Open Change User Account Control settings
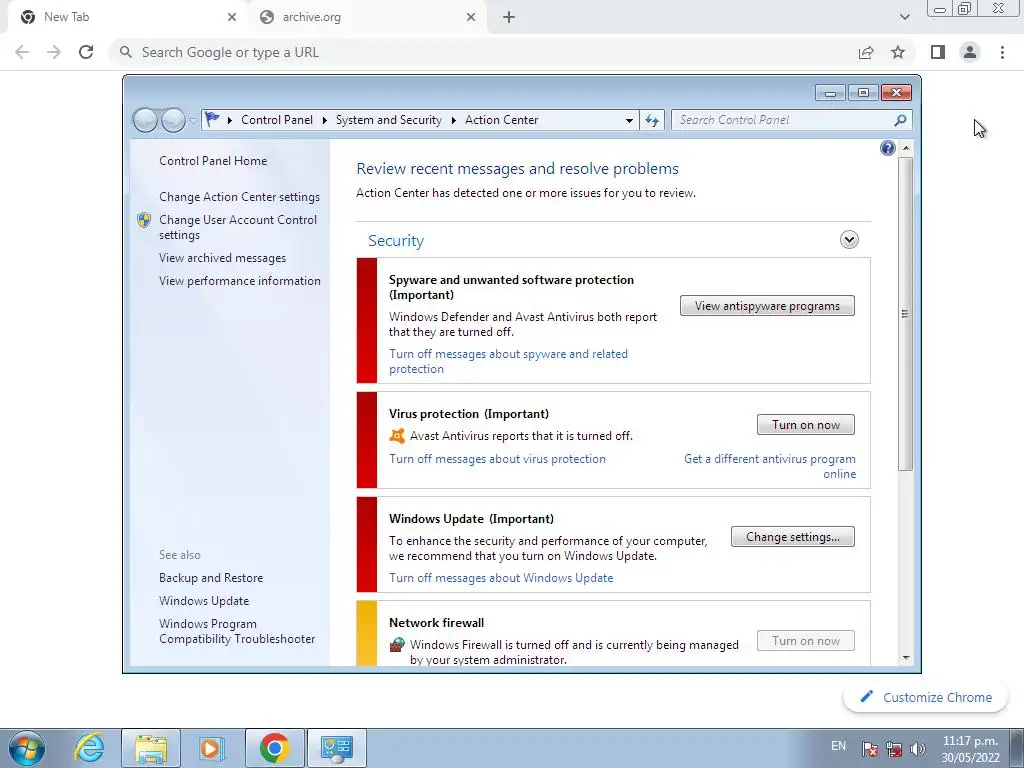The image size is (1024, 768). coord(238,227)
